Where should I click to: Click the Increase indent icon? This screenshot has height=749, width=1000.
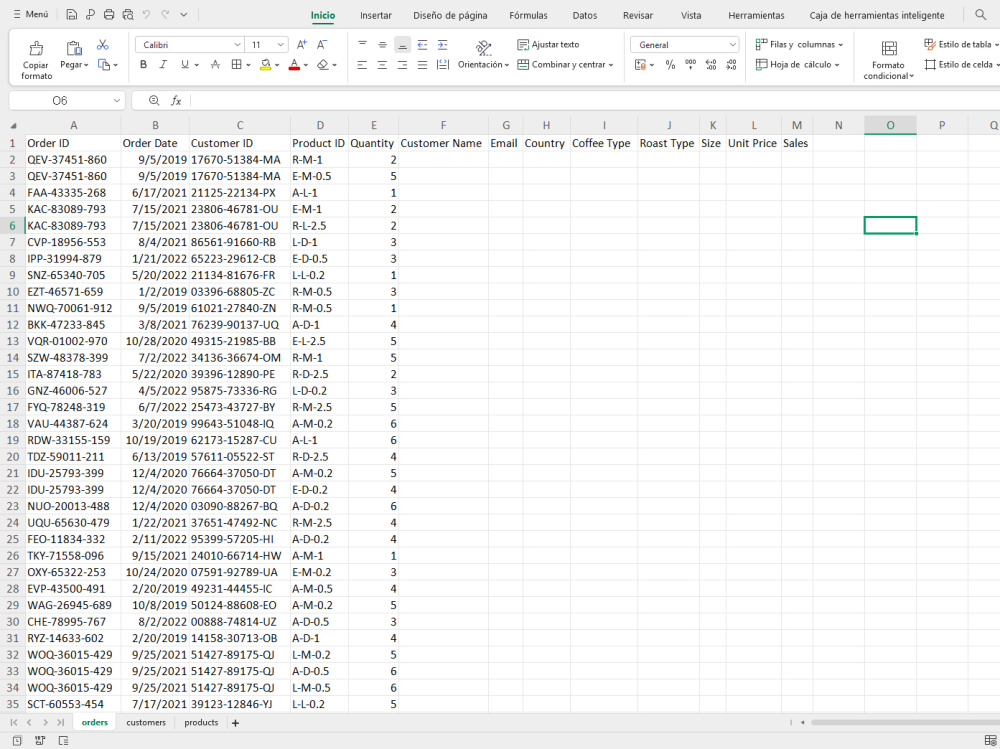tap(443, 45)
